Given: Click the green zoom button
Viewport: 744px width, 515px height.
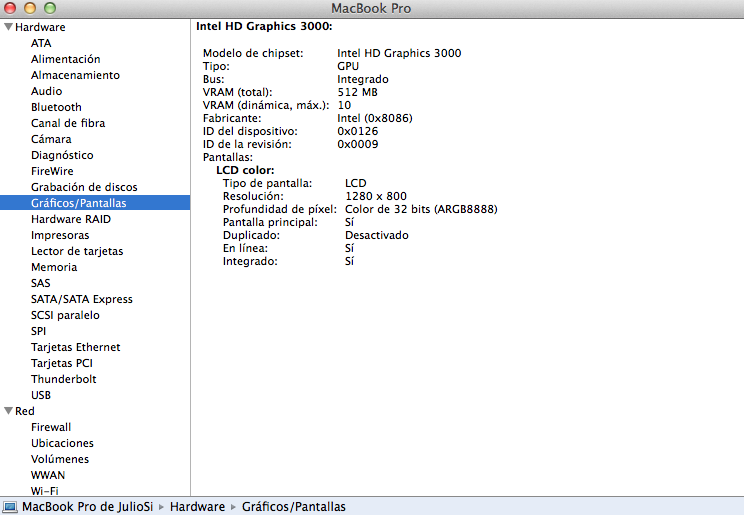Looking at the screenshot, I should click(50, 8).
